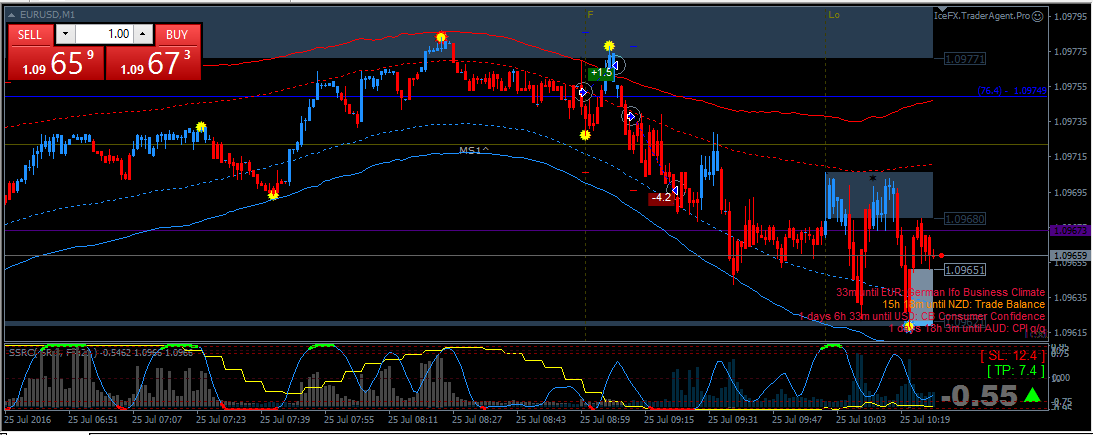Click the 25 Jul 08:59 time label
The image size is (1093, 435).
[x=606, y=420]
